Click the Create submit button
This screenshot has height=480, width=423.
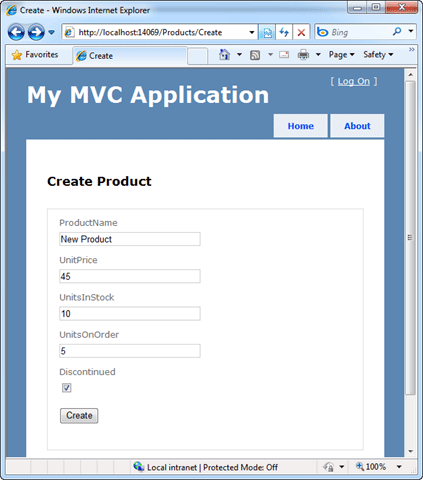coord(79,416)
